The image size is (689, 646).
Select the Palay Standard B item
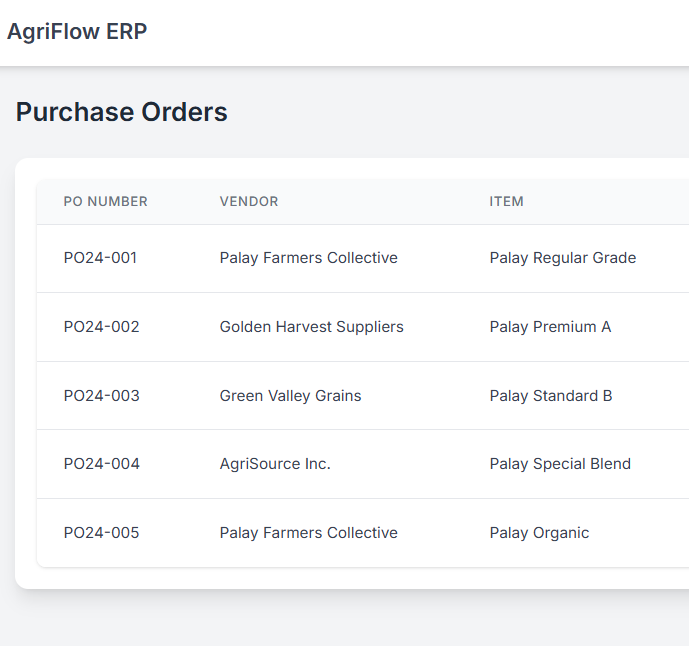pos(551,396)
